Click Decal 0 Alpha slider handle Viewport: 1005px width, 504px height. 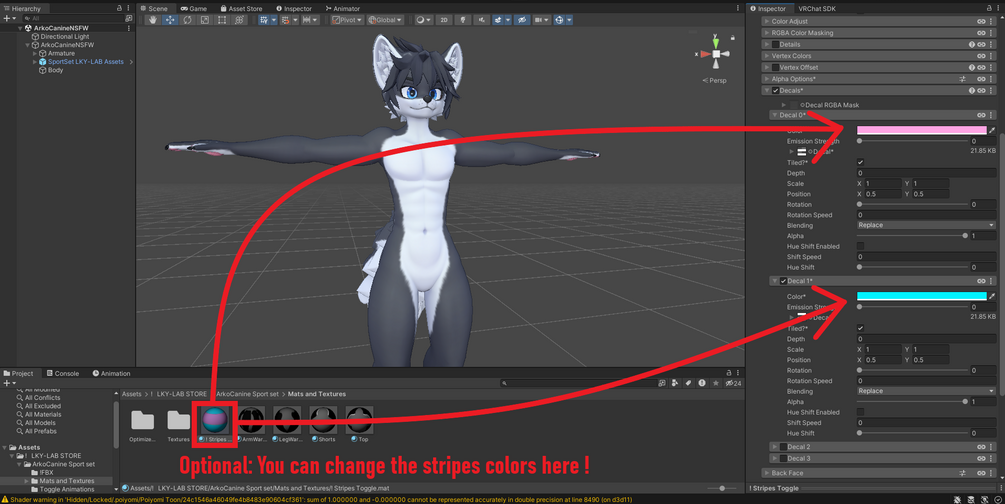point(965,236)
